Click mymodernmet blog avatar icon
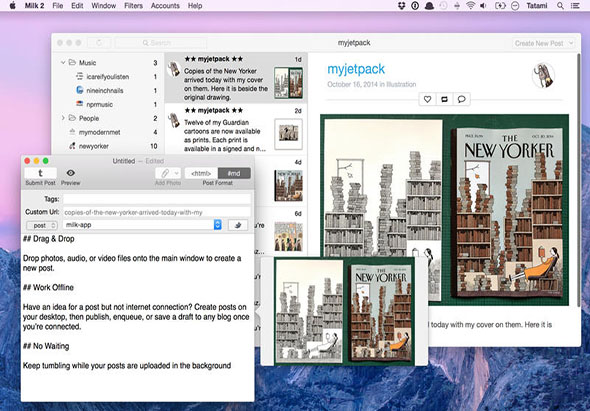This screenshot has height=411, width=590. pos(72,132)
